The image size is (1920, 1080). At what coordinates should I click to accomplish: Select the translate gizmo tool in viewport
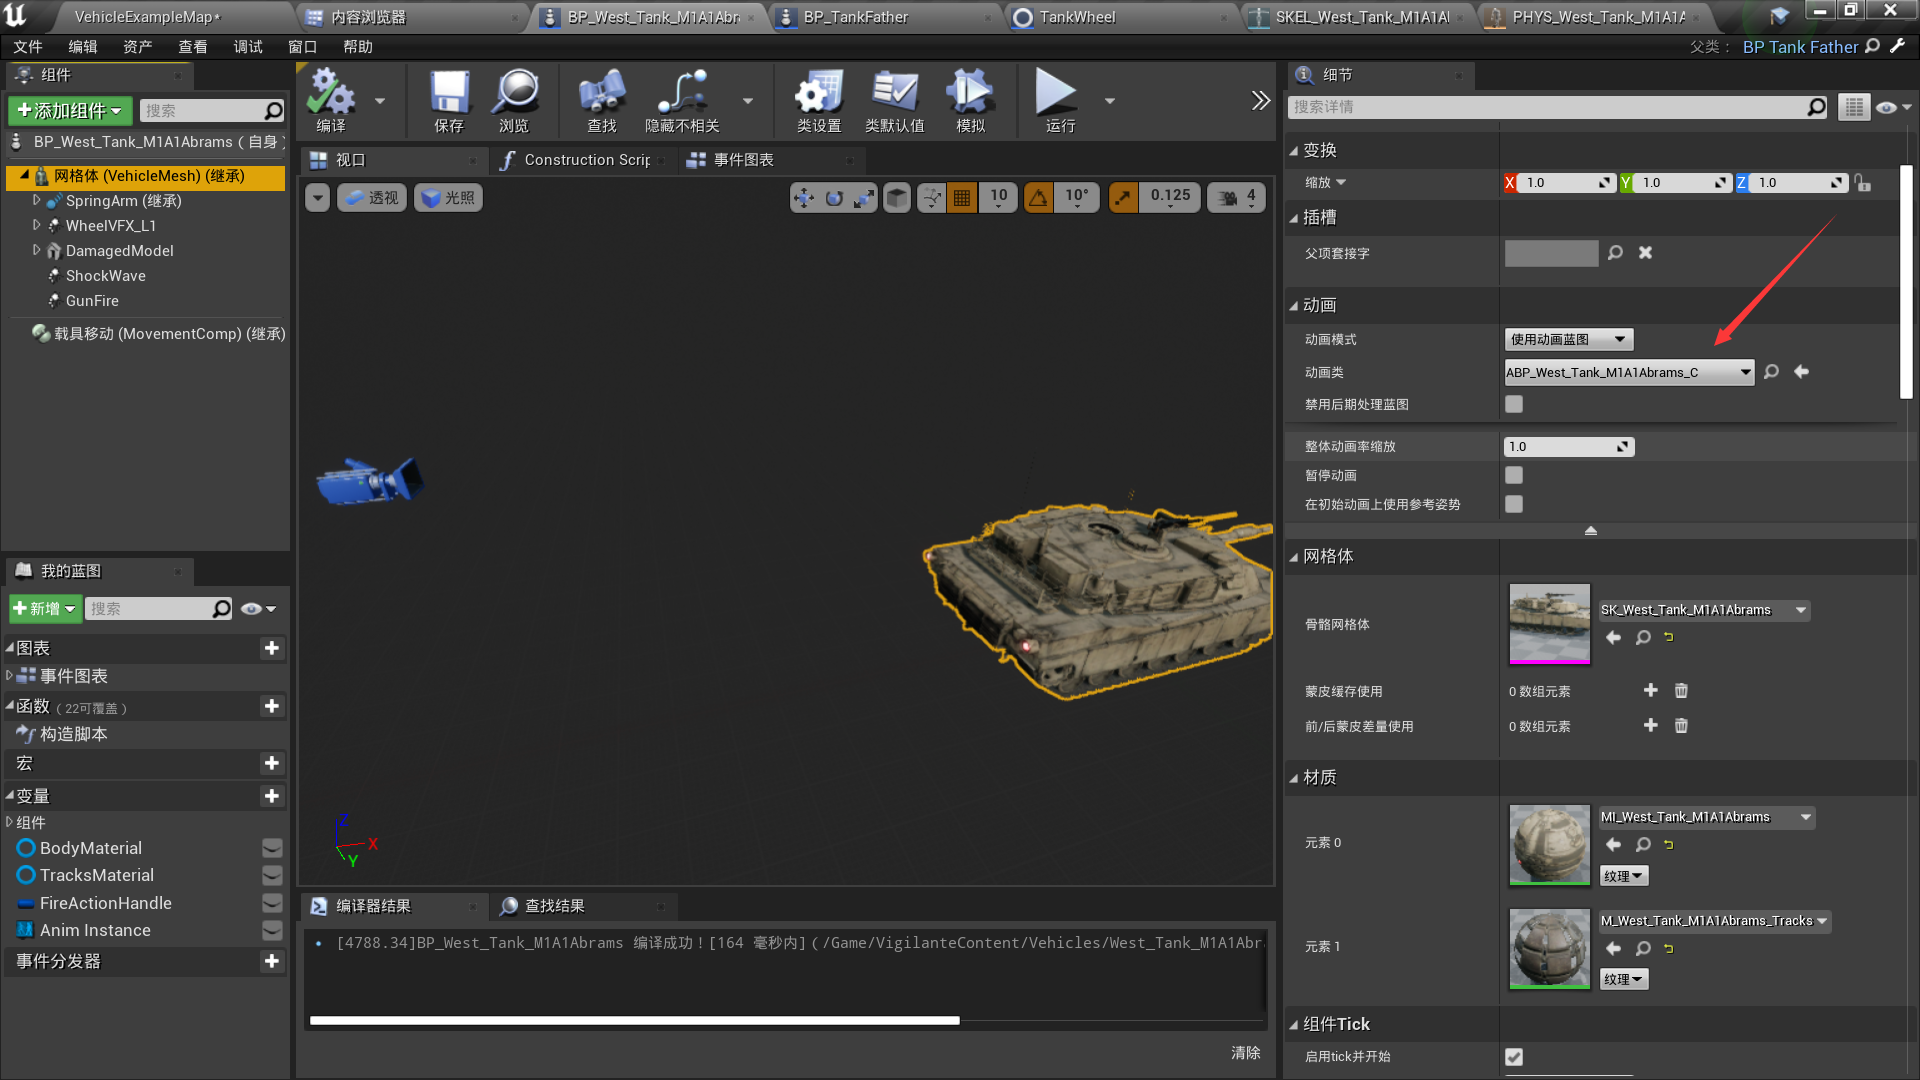click(x=803, y=198)
